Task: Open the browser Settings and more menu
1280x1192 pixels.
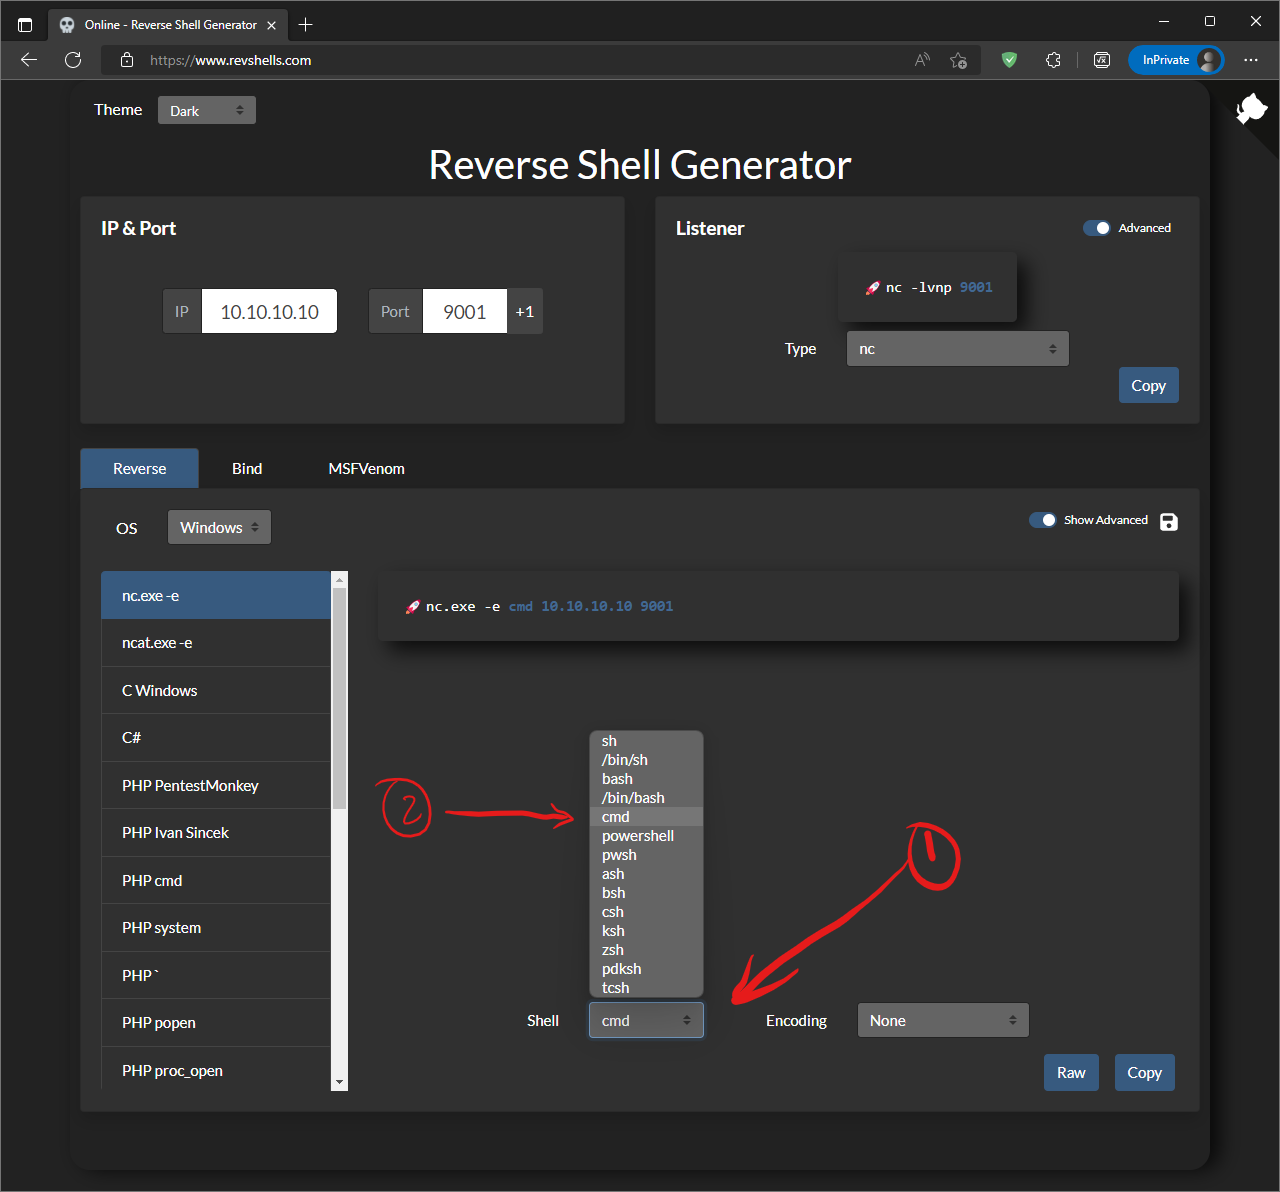Action: 1251,60
